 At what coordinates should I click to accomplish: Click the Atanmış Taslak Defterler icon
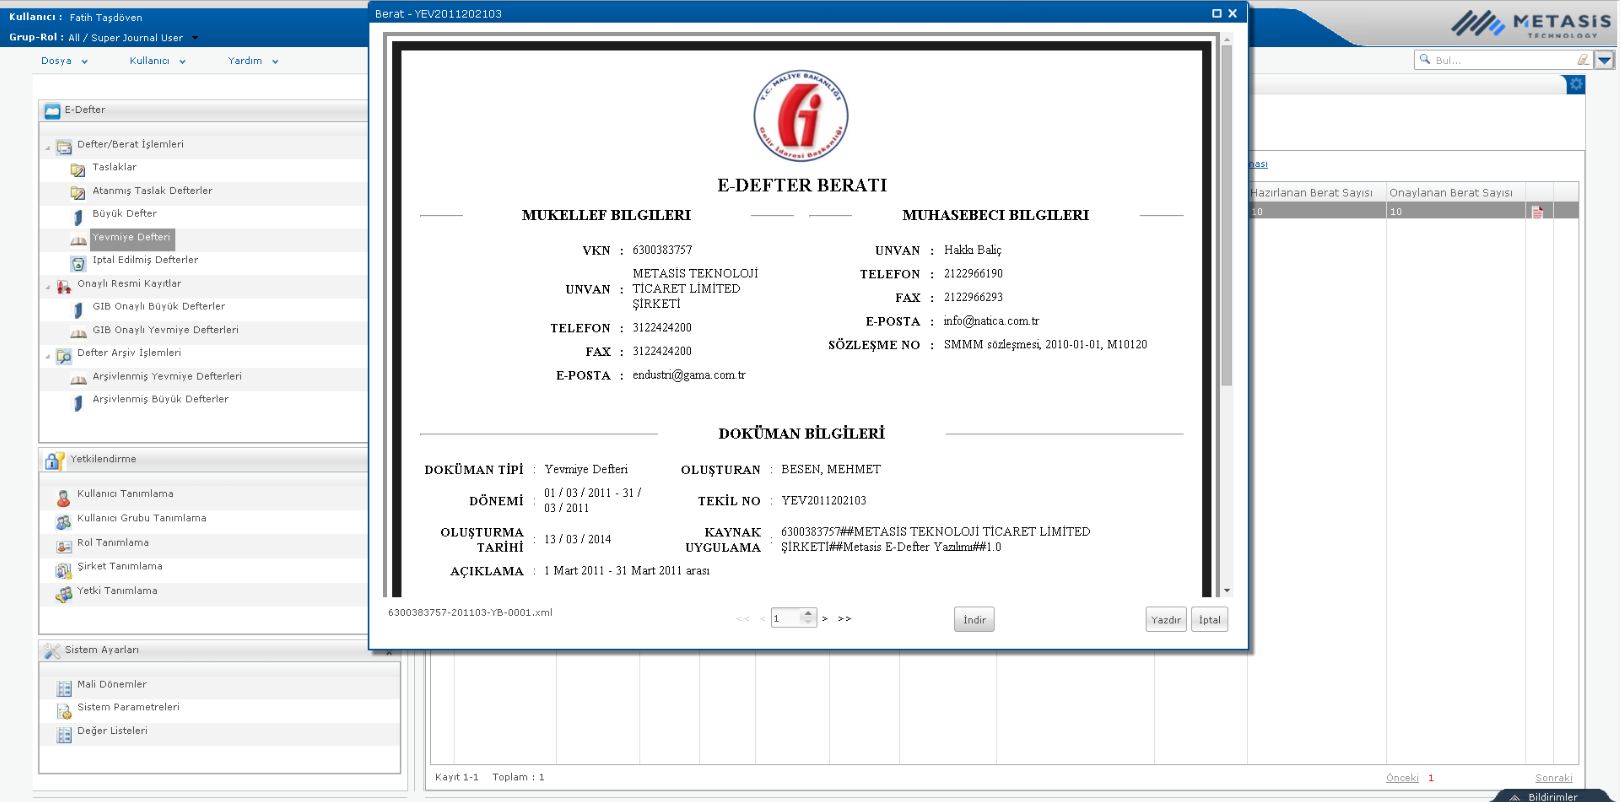78,192
